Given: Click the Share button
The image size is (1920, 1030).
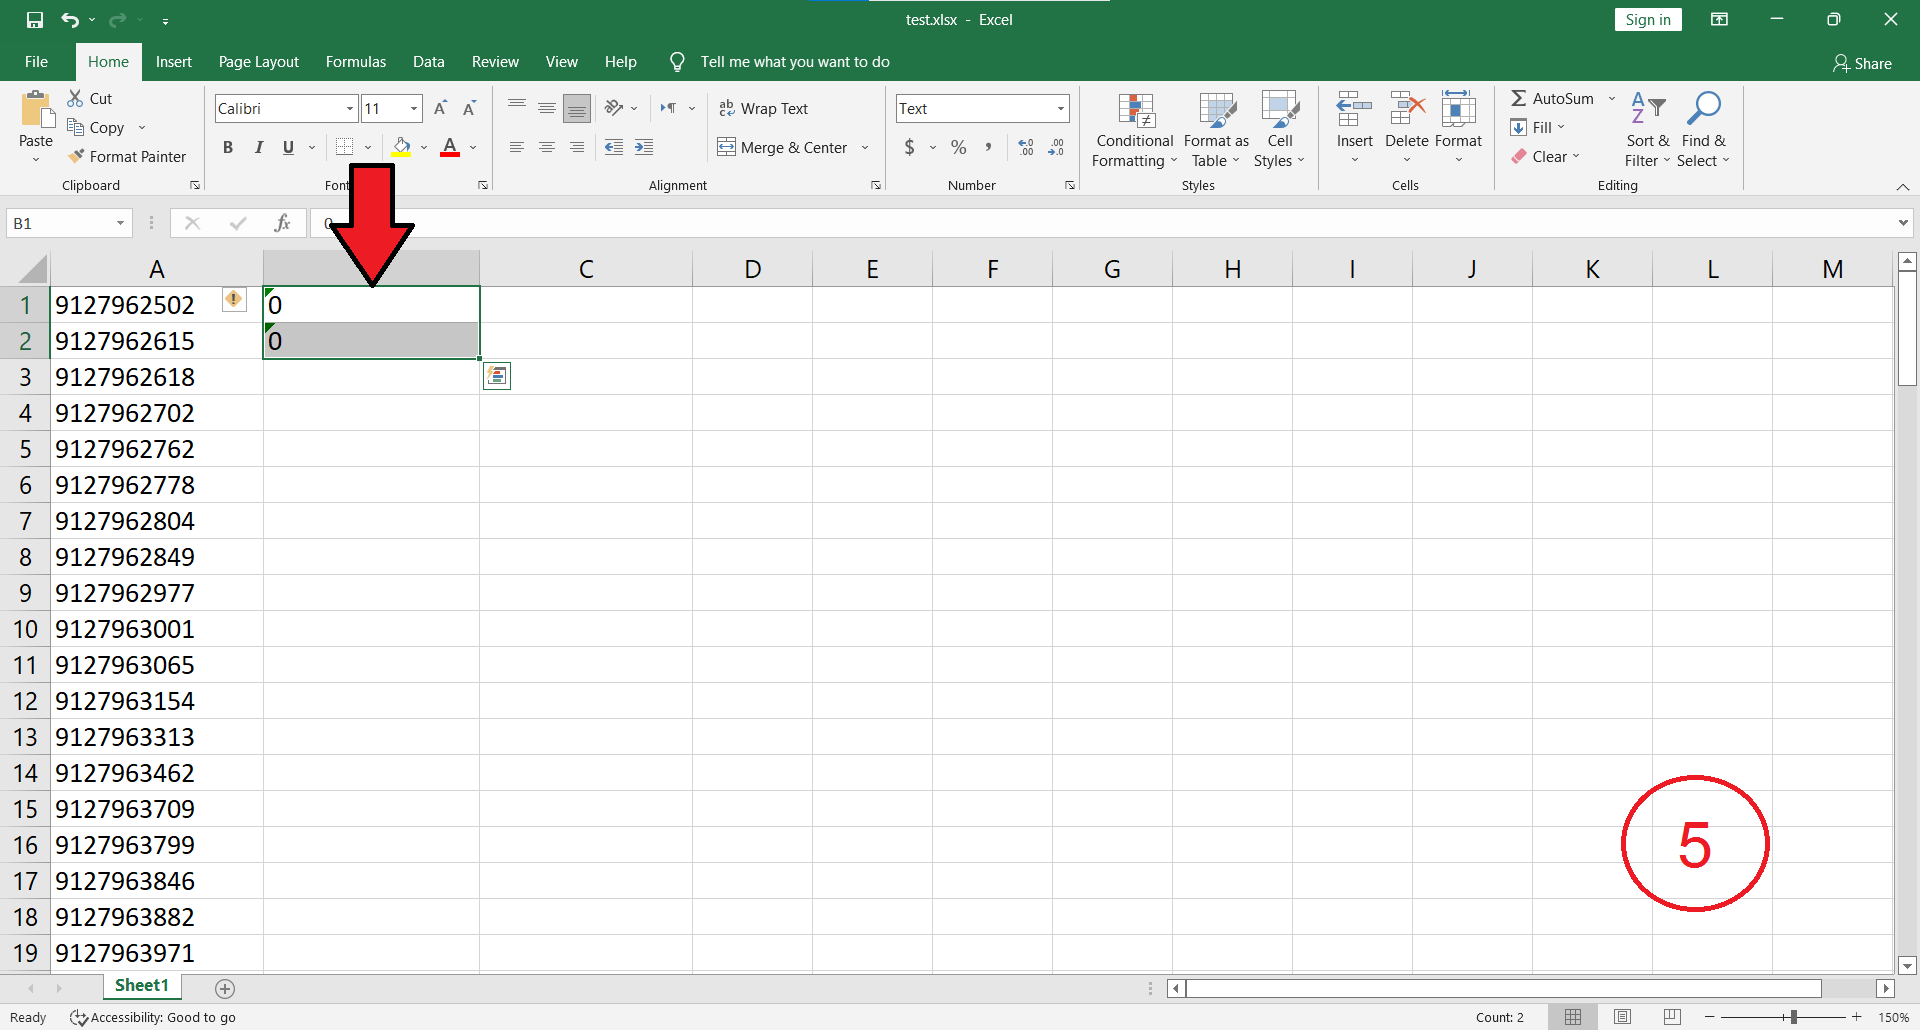Looking at the screenshot, I should tap(1862, 63).
